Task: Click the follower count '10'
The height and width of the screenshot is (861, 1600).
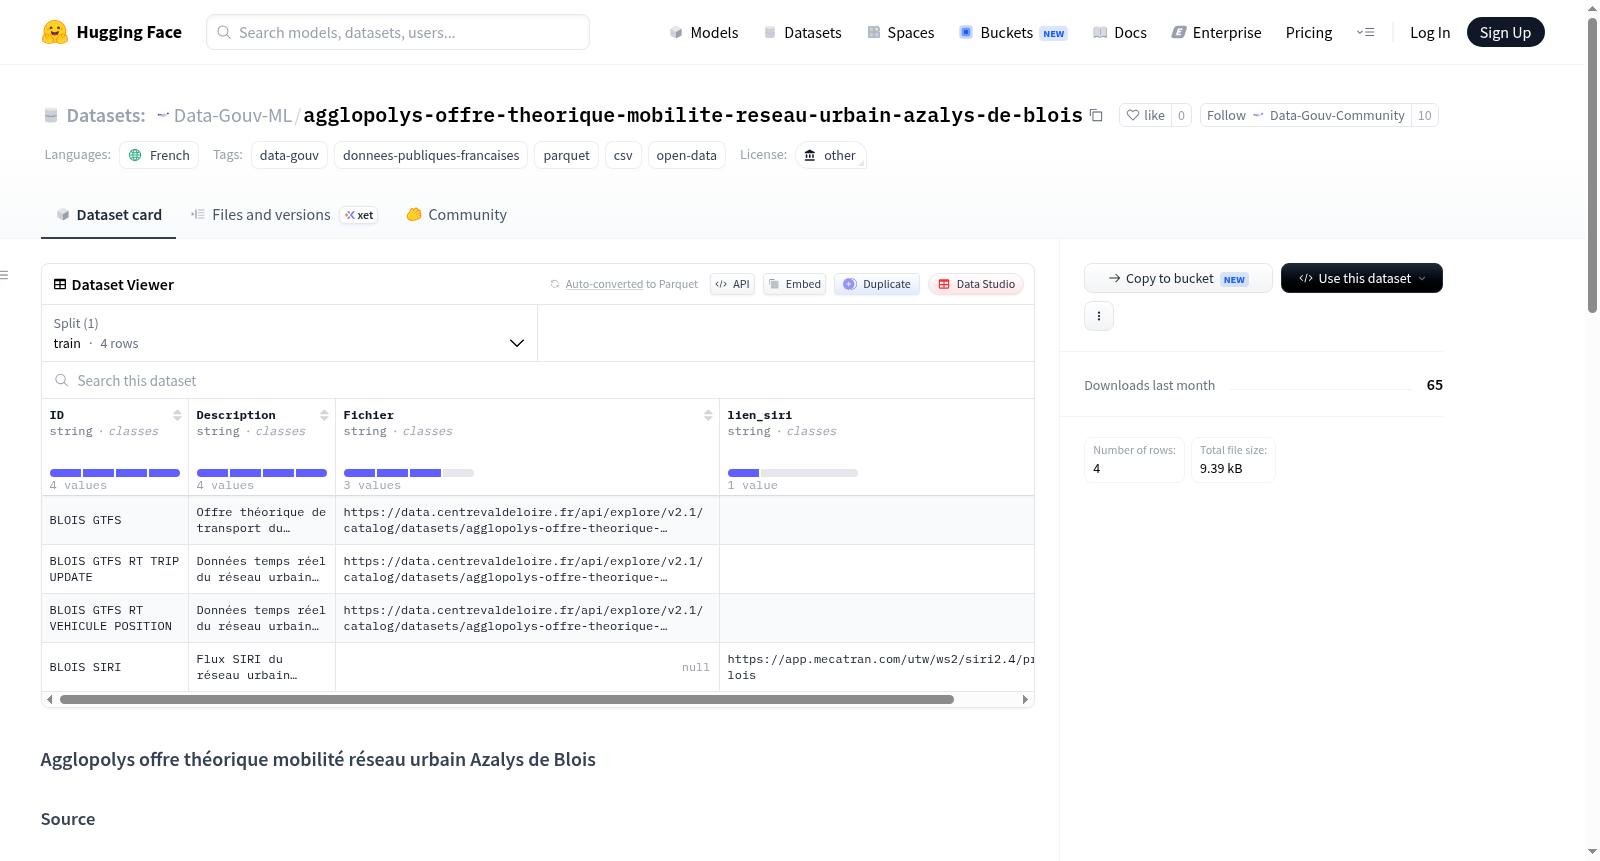Action: 1425,115
